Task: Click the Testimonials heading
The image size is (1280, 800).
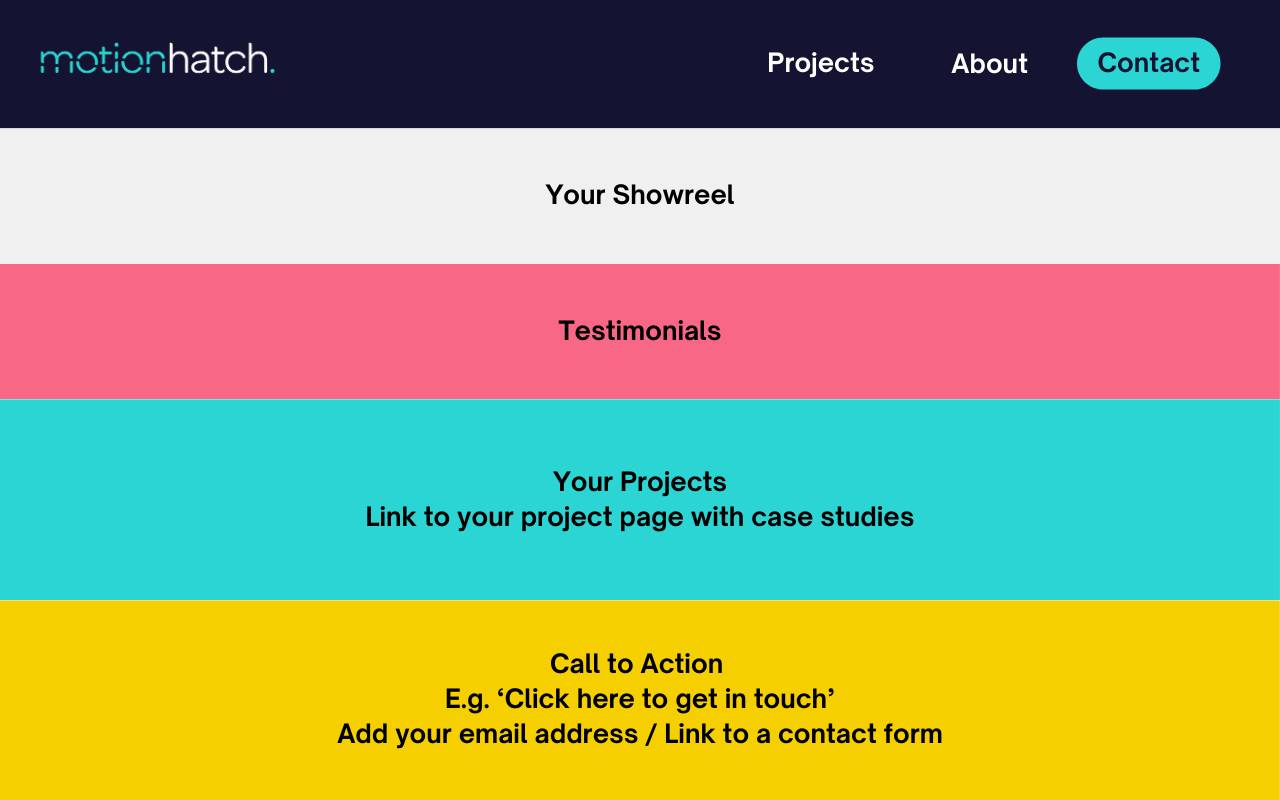Action: 640,331
